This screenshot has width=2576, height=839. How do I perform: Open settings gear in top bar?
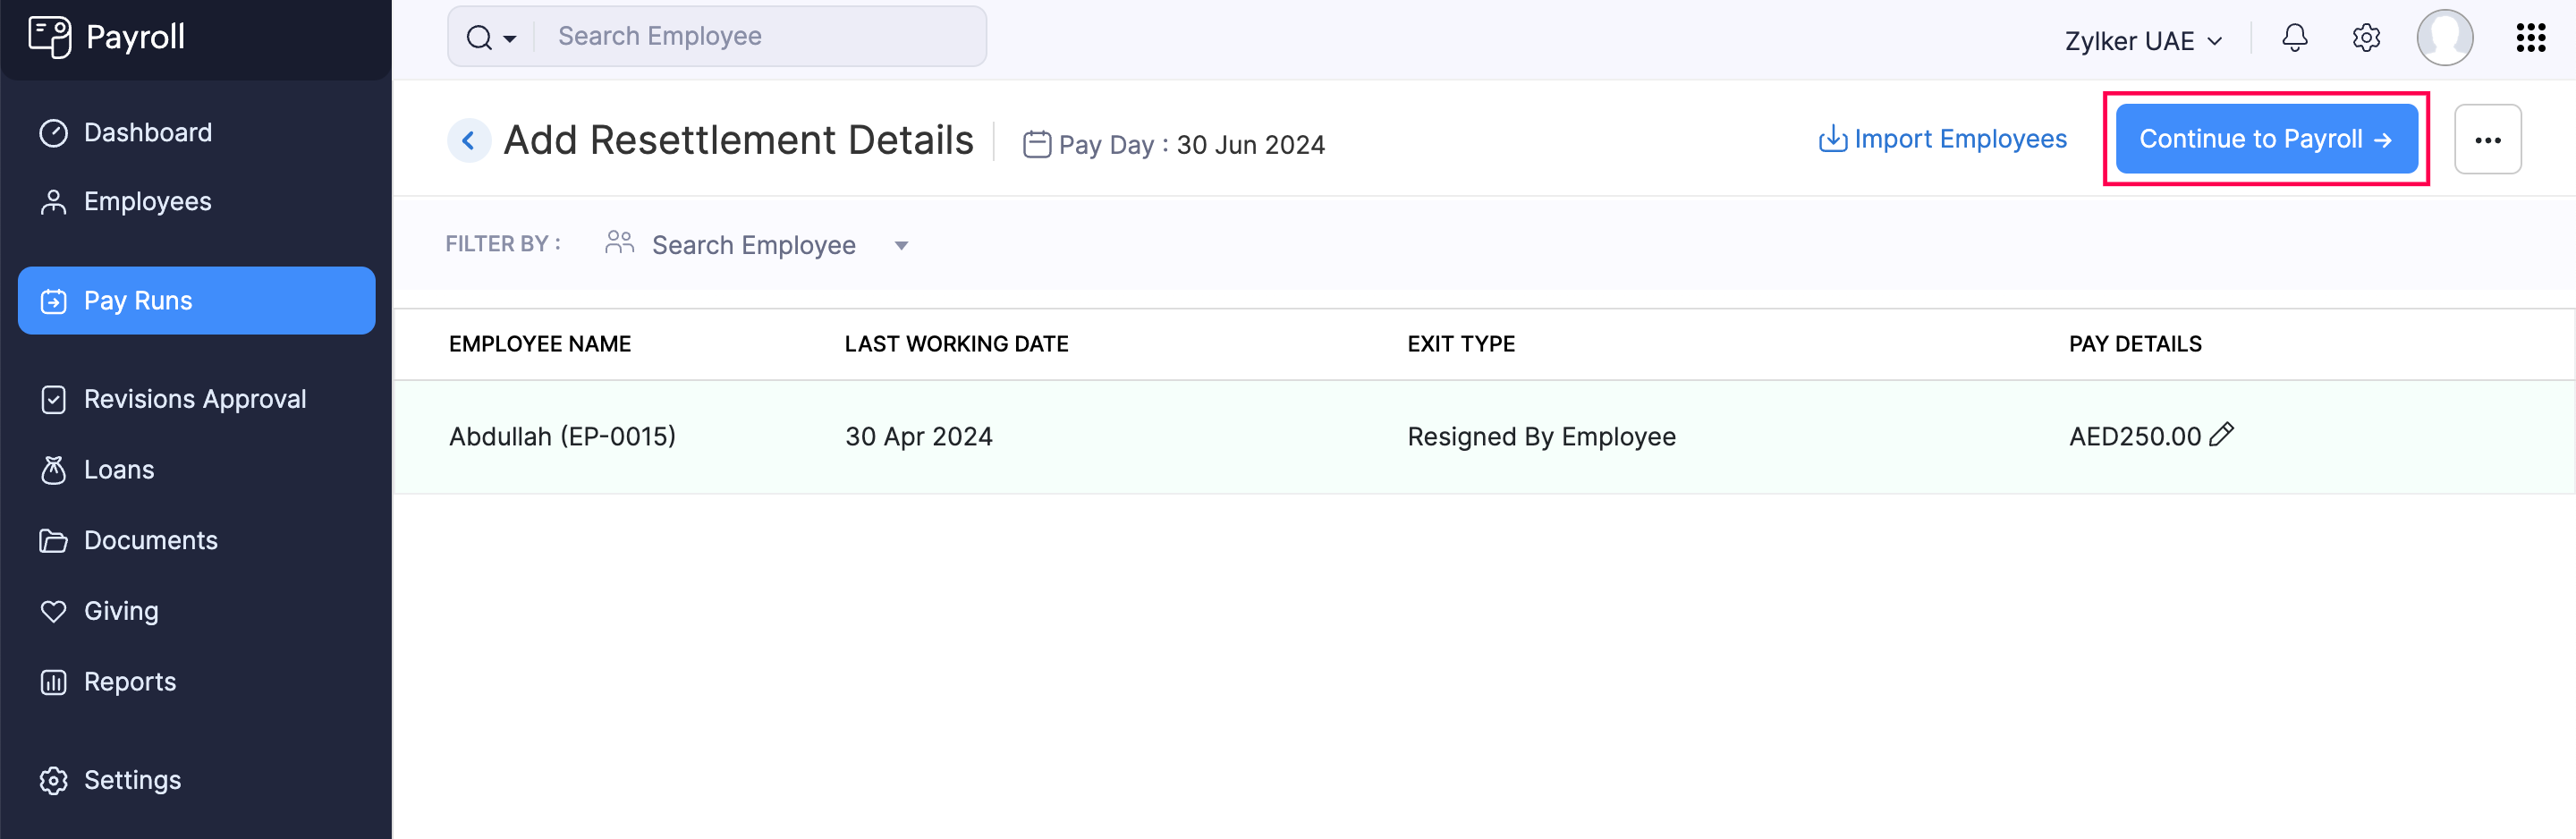[x=2365, y=38]
